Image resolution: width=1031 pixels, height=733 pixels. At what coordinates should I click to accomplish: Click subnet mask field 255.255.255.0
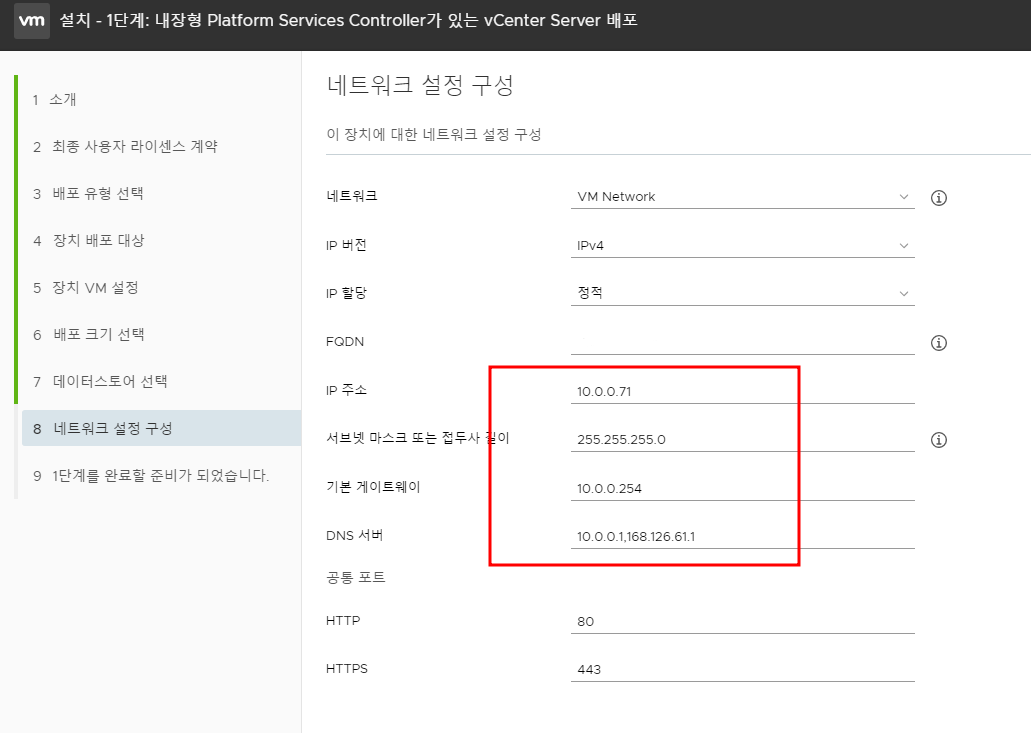tap(742, 439)
